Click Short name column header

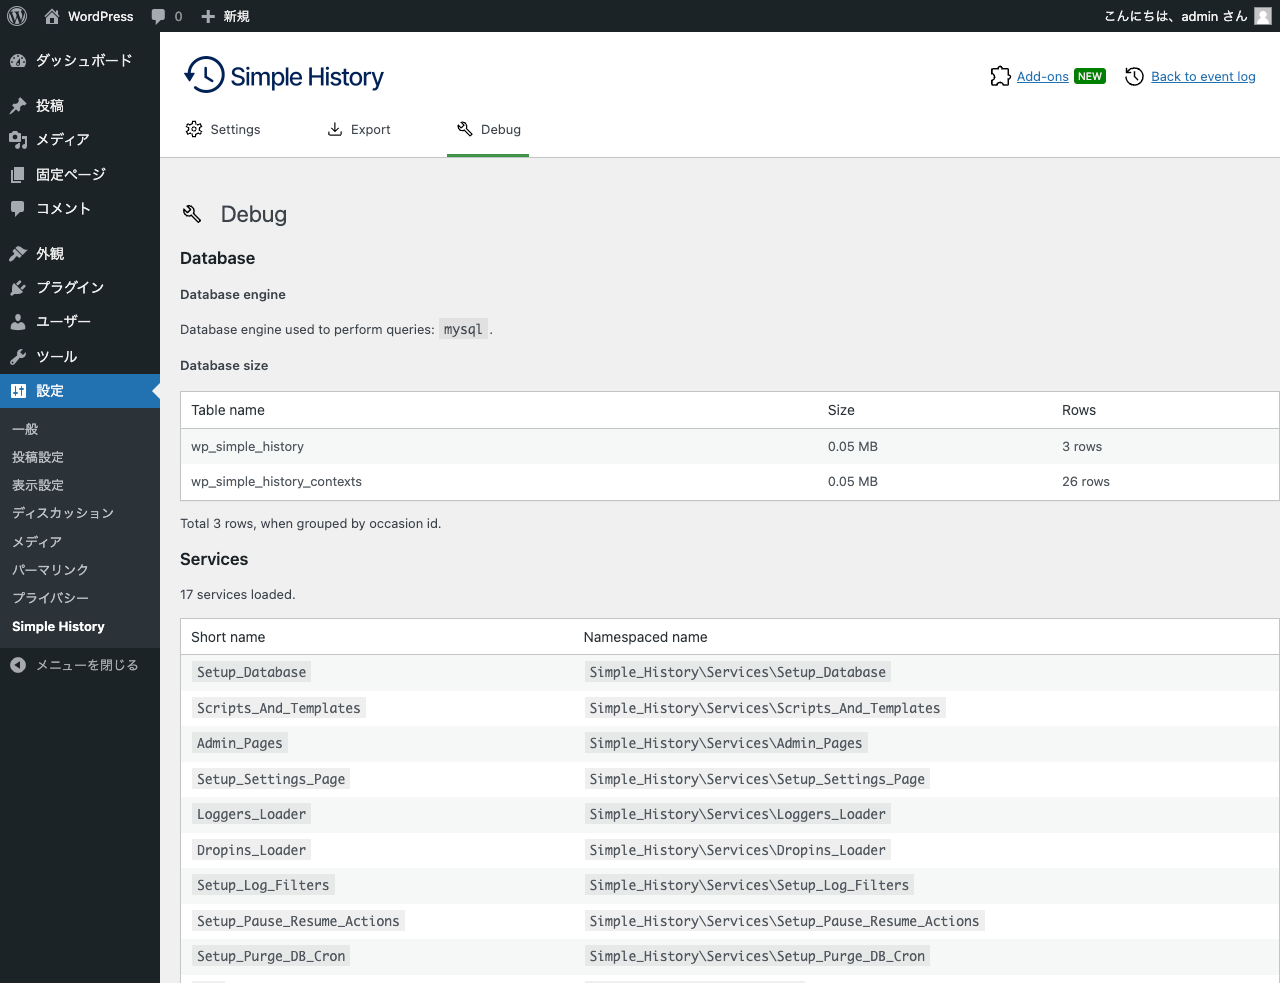(x=228, y=637)
